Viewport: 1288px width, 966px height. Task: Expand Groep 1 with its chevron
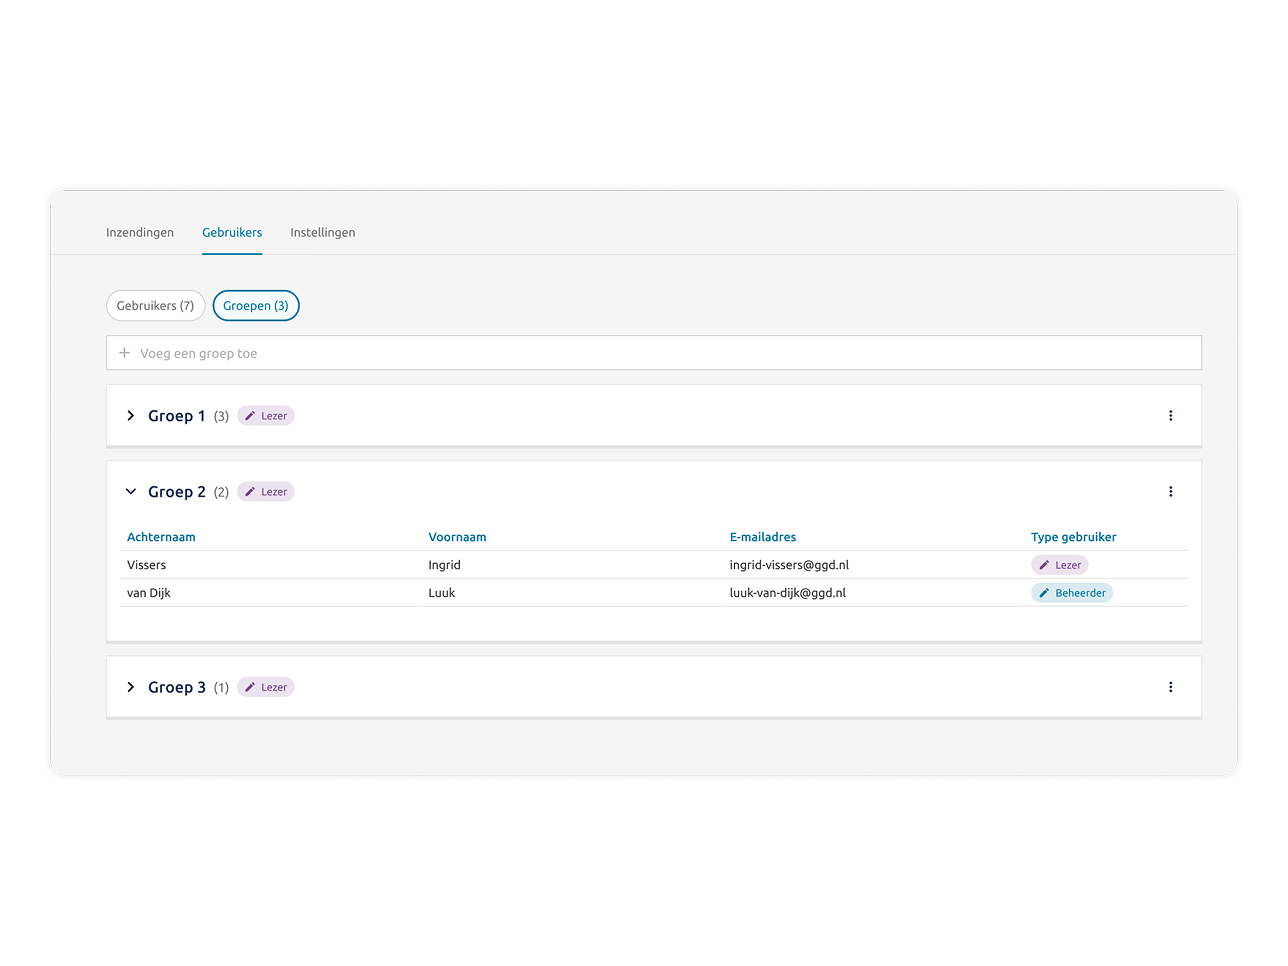[131, 416]
